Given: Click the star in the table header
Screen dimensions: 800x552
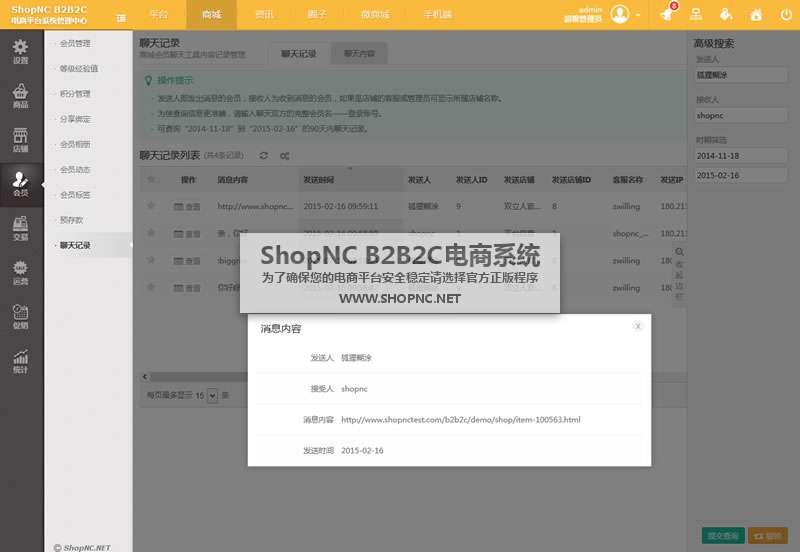Looking at the screenshot, I should point(151,179).
